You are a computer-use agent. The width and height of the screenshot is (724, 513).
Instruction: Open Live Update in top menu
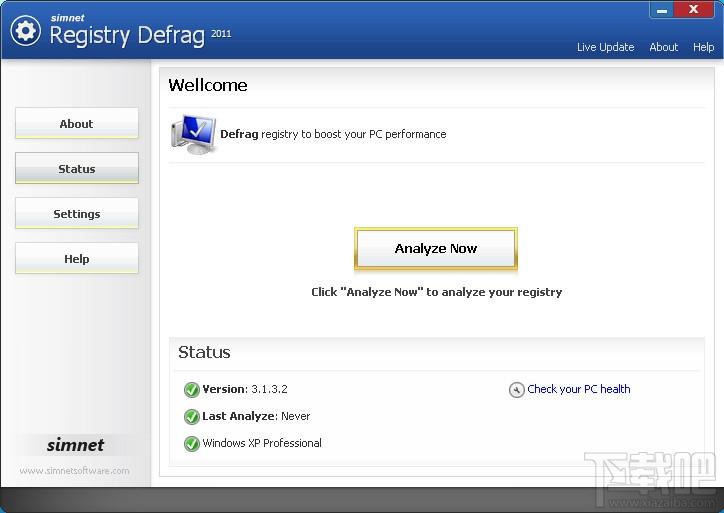tap(605, 47)
